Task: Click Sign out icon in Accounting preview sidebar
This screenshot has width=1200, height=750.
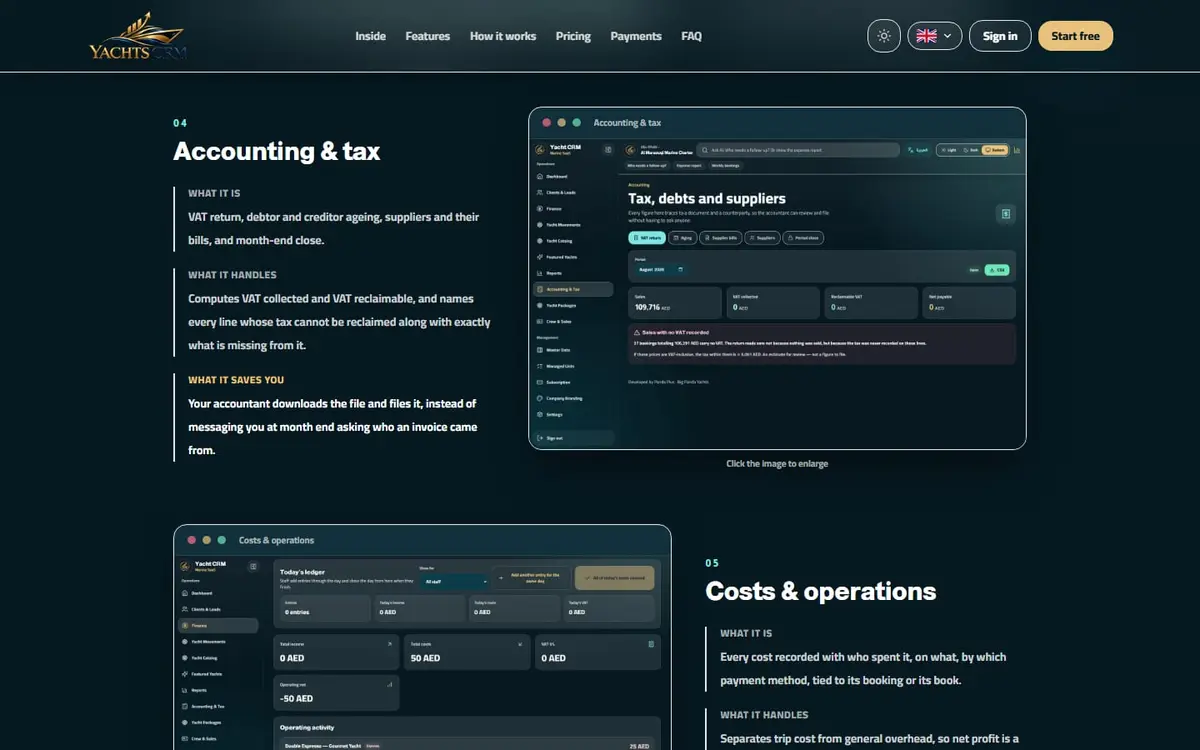Action: (x=540, y=438)
